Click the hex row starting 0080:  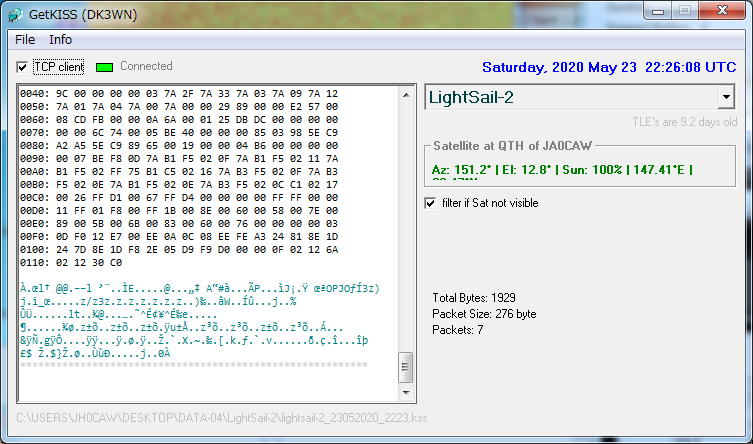coord(179,145)
